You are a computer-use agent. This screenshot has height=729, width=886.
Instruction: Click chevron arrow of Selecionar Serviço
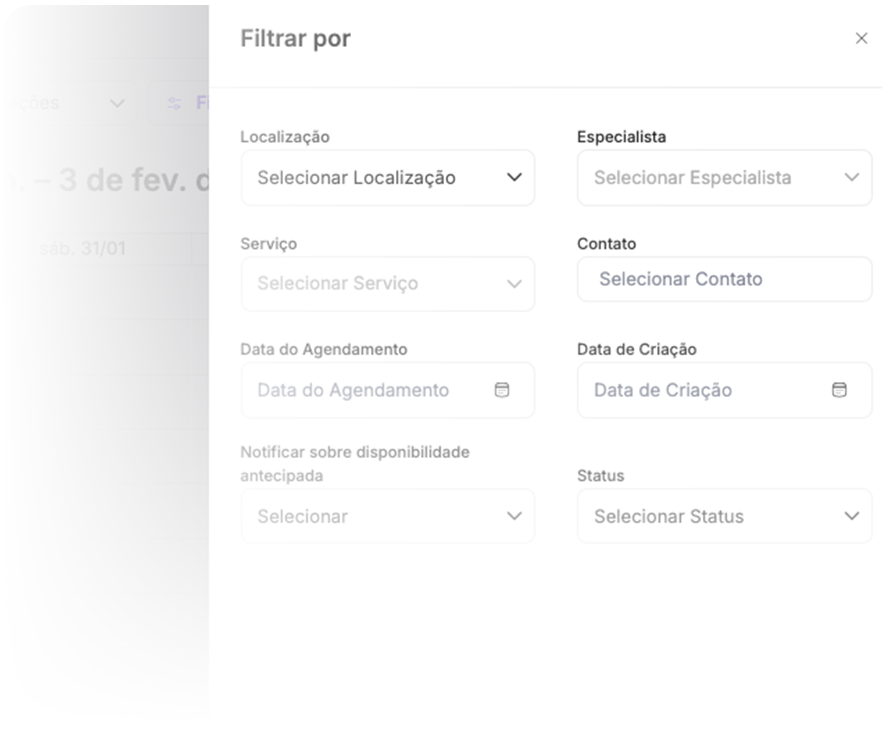(x=514, y=284)
